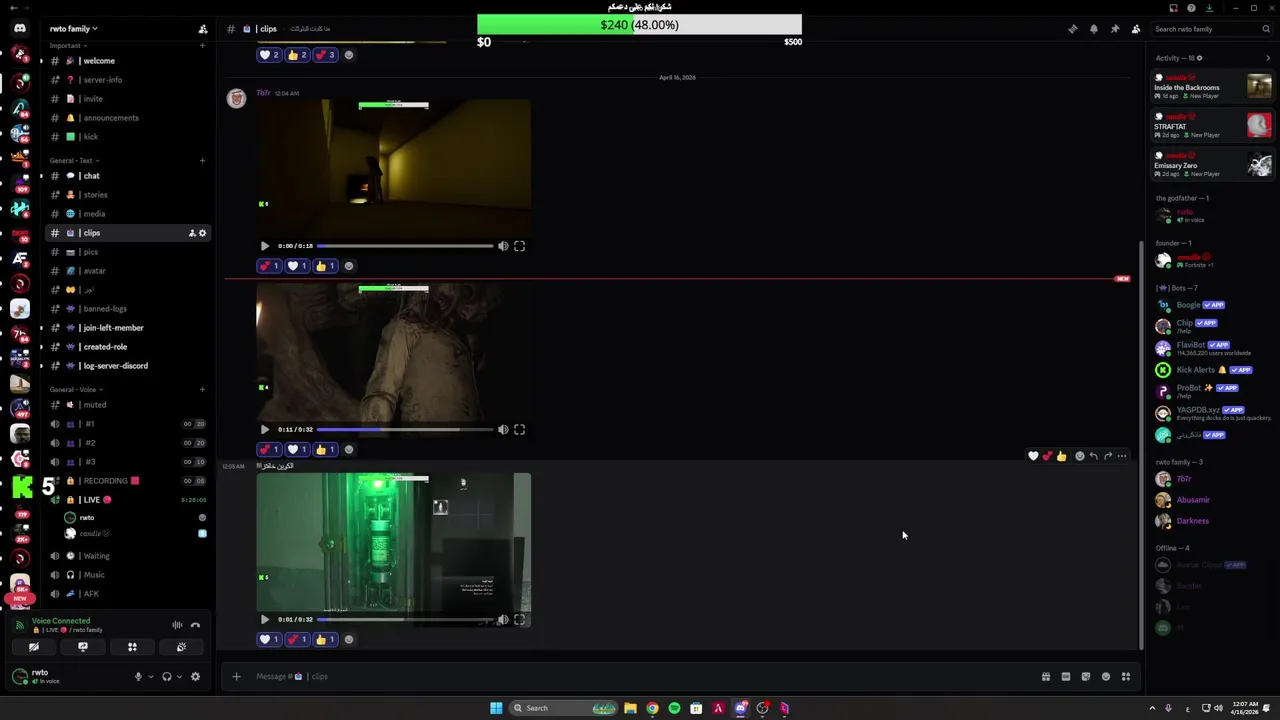
Task: Switch to the chat channel
Action: point(128,176)
